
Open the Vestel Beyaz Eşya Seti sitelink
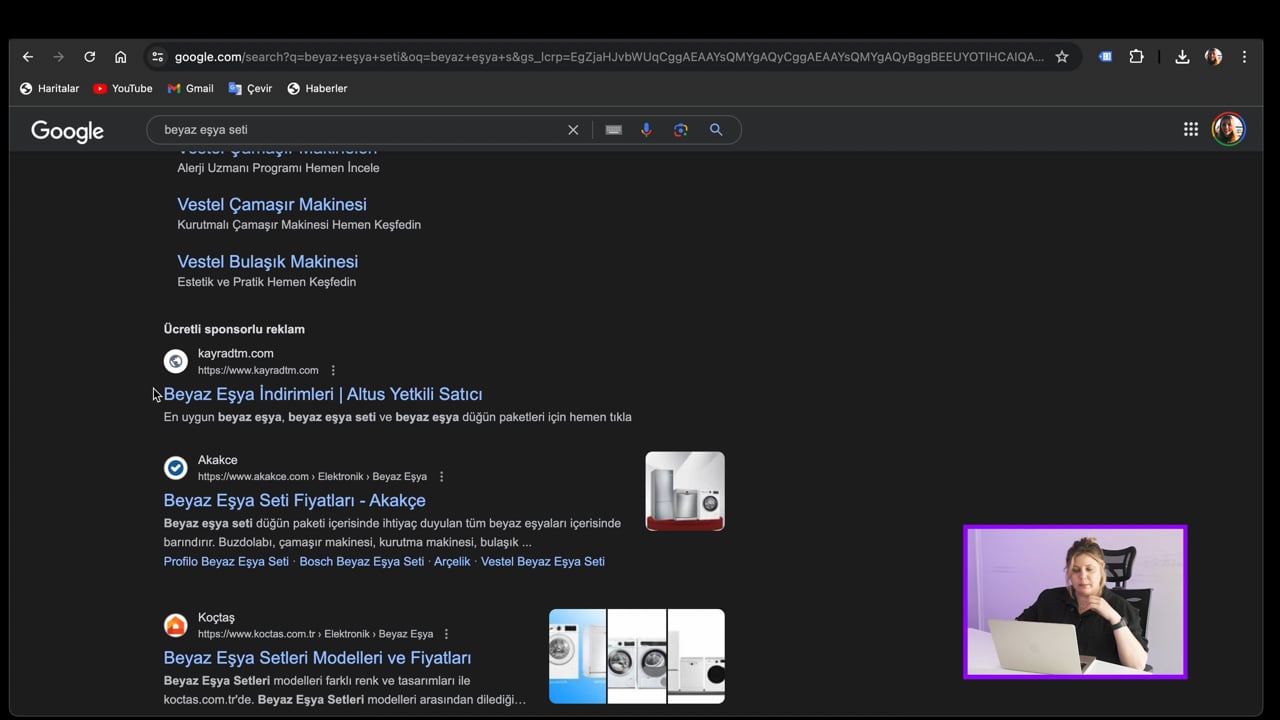tap(543, 561)
